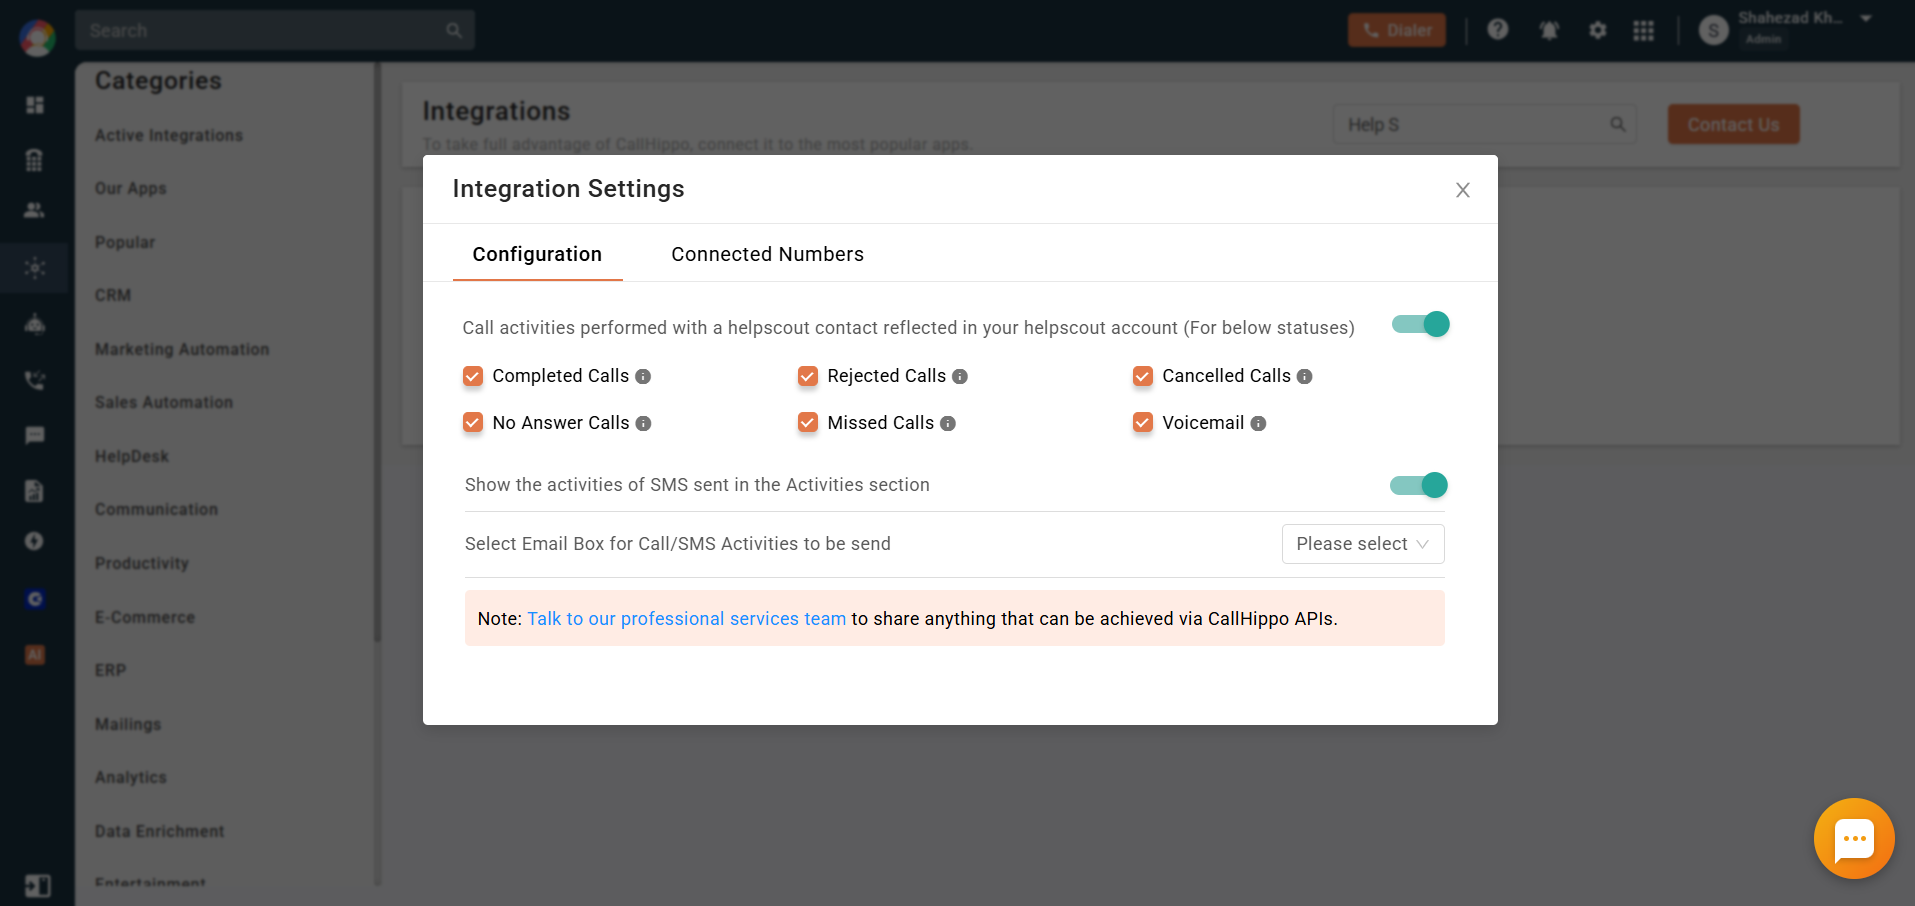The width and height of the screenshot is (1915, 906).
Task: Open orange AI icon in sidebar
Action: (35, 655)
